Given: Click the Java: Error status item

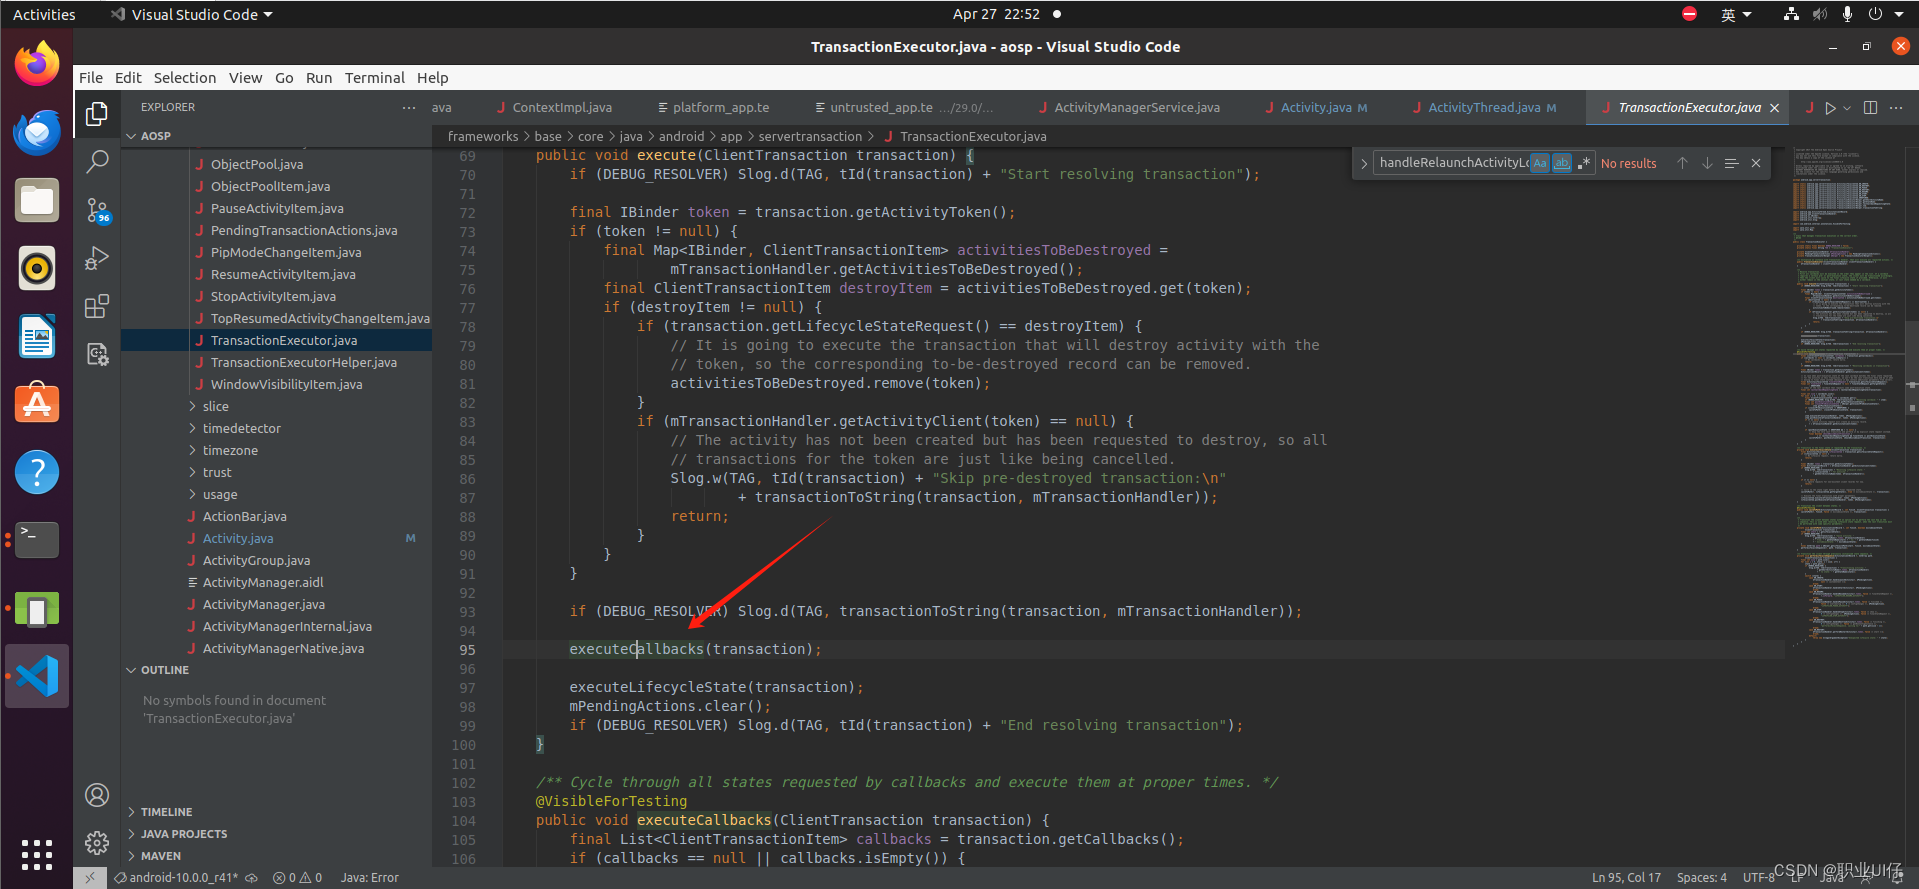Looking at the screenshot, I should point(370,878).
